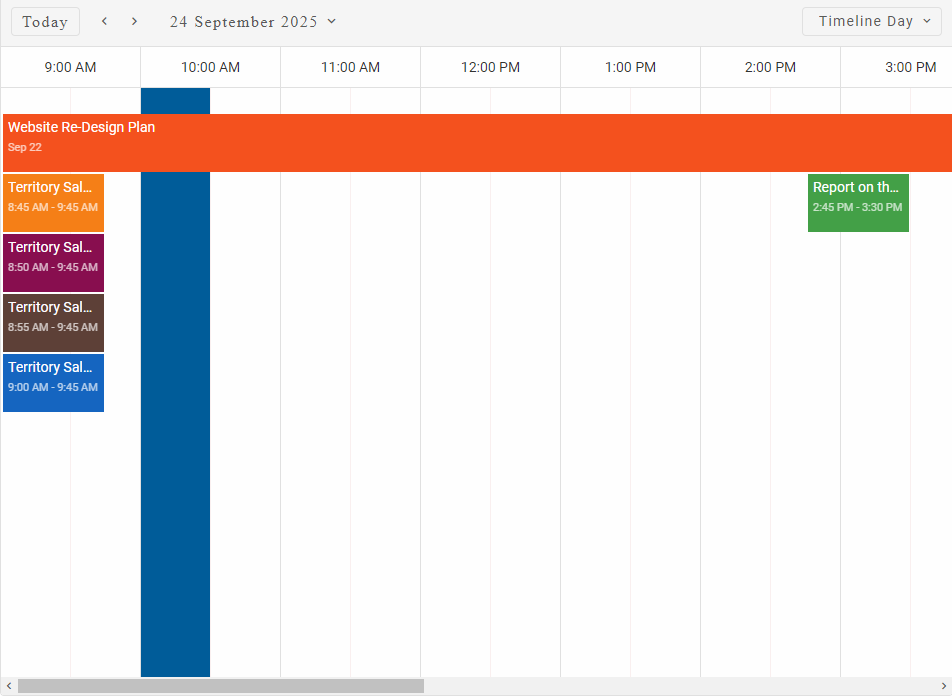Select the brown Territory Sales 8:55 AM event
952x698 pixels.
(53, 322)
